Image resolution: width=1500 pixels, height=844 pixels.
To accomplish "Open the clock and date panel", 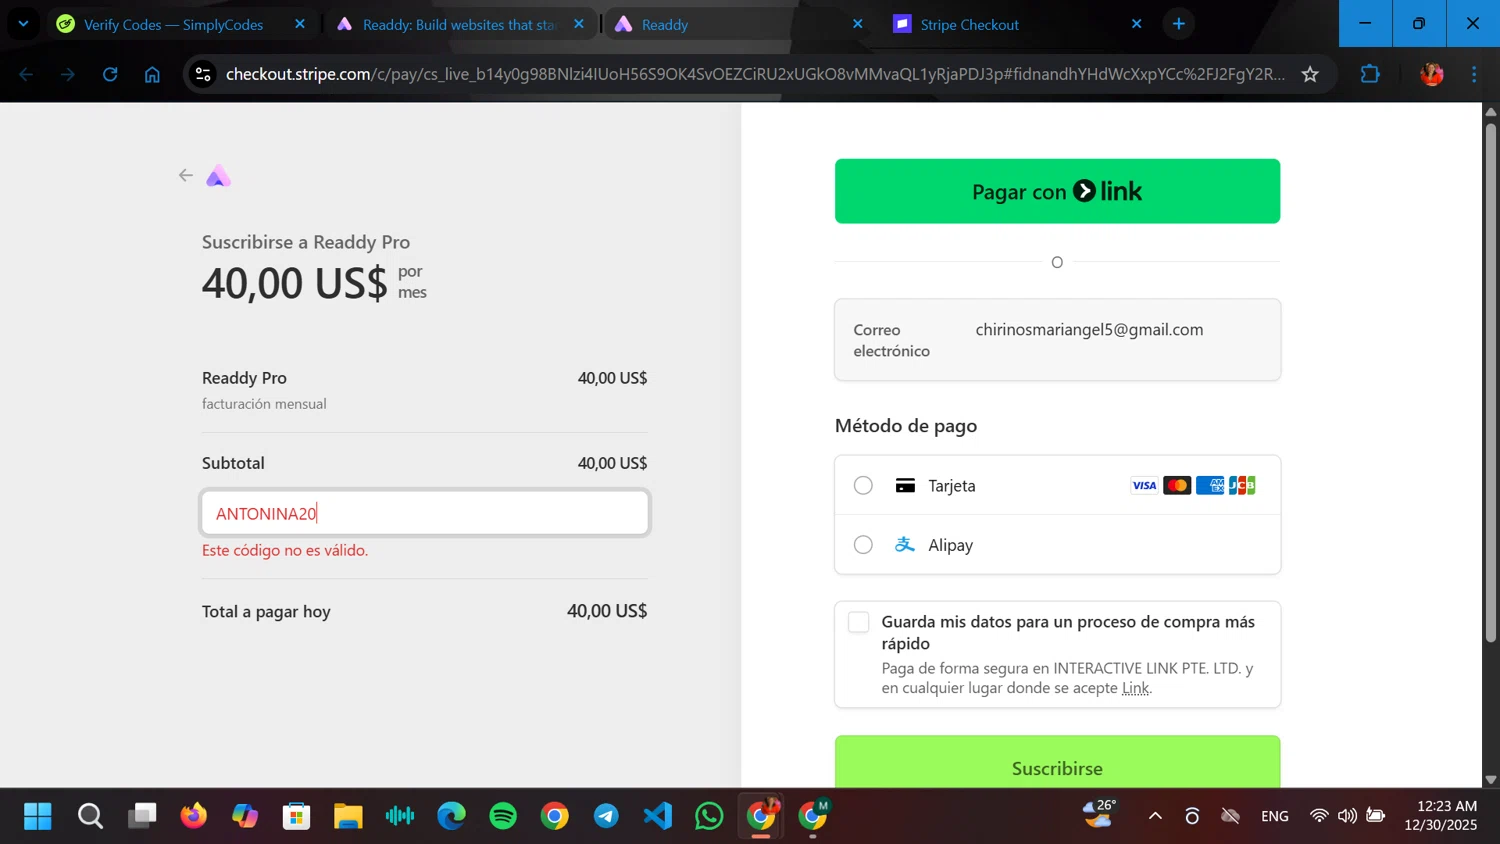I will tap(1441, 816).
